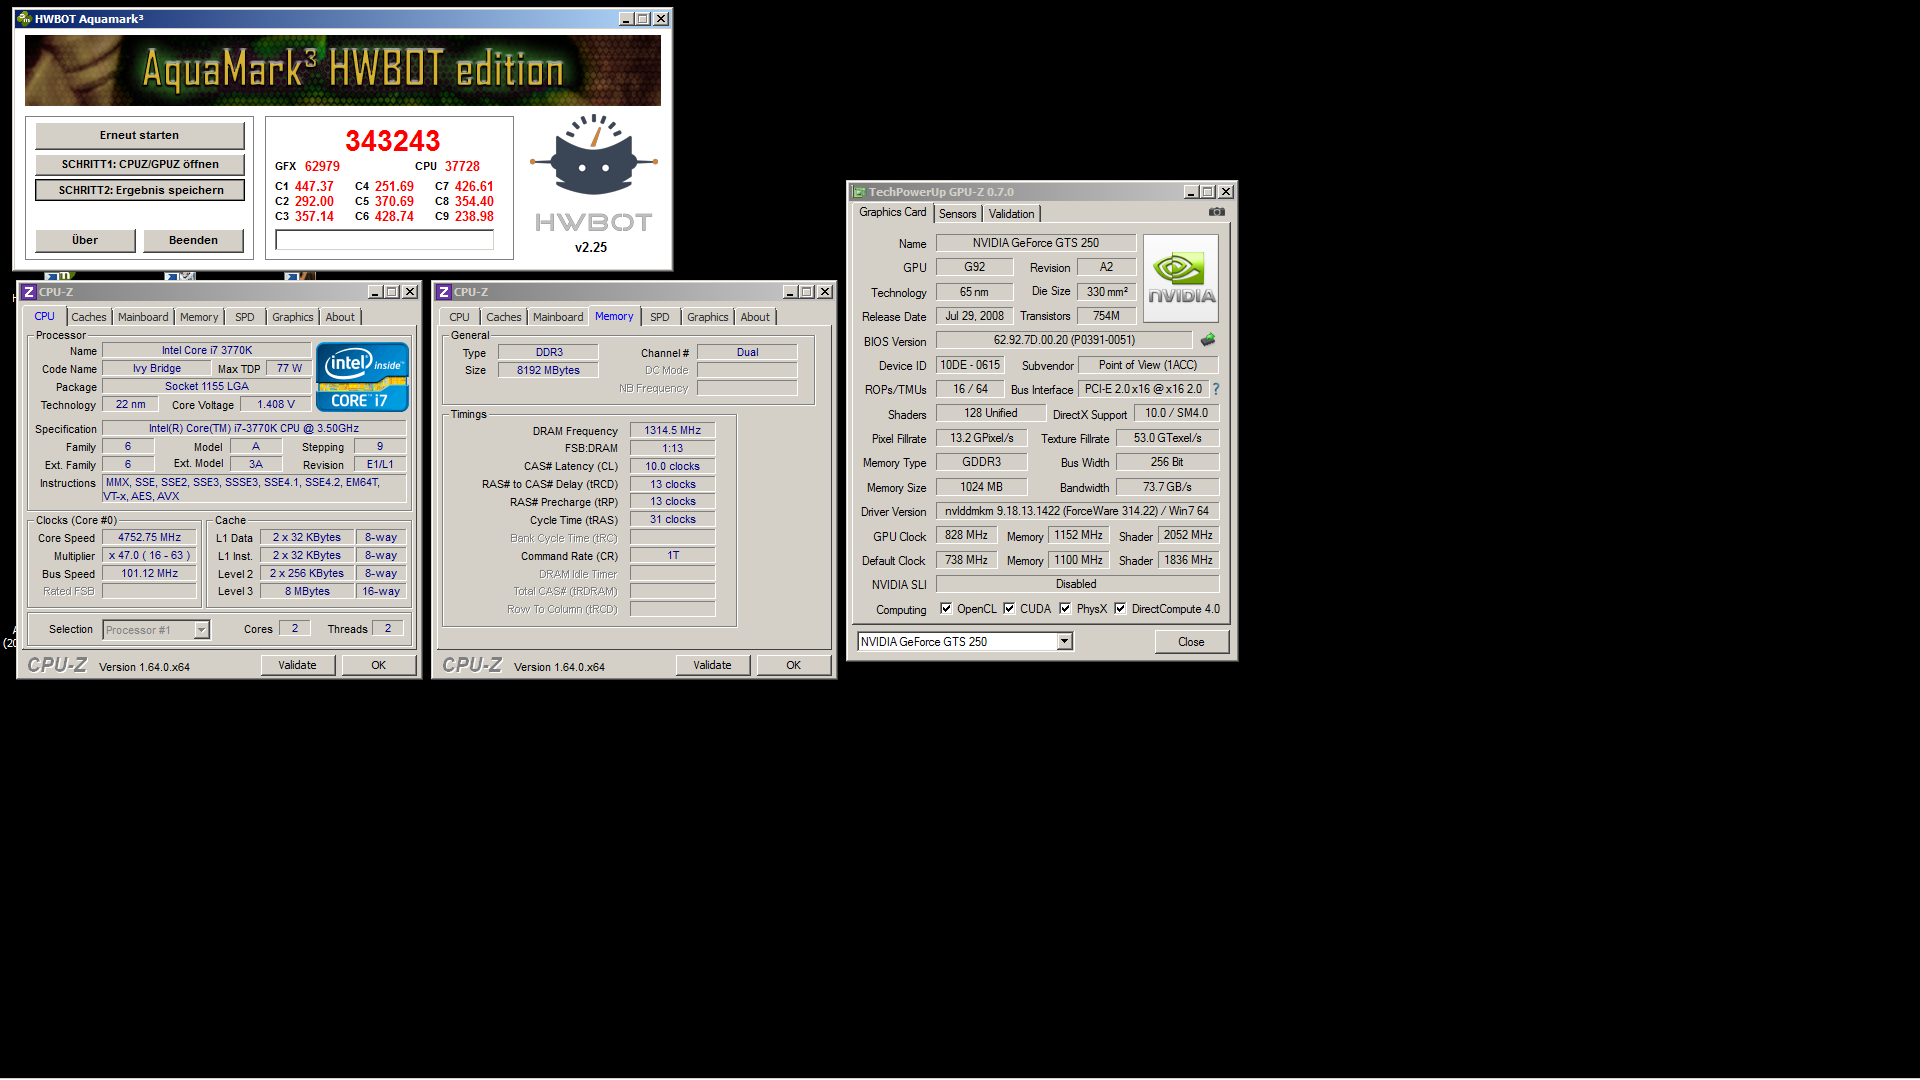Screen dimensions: 1920x1080
Task: Open the CPU tab in Memory-tab CPU-Z window
Action: pos(459,317)
